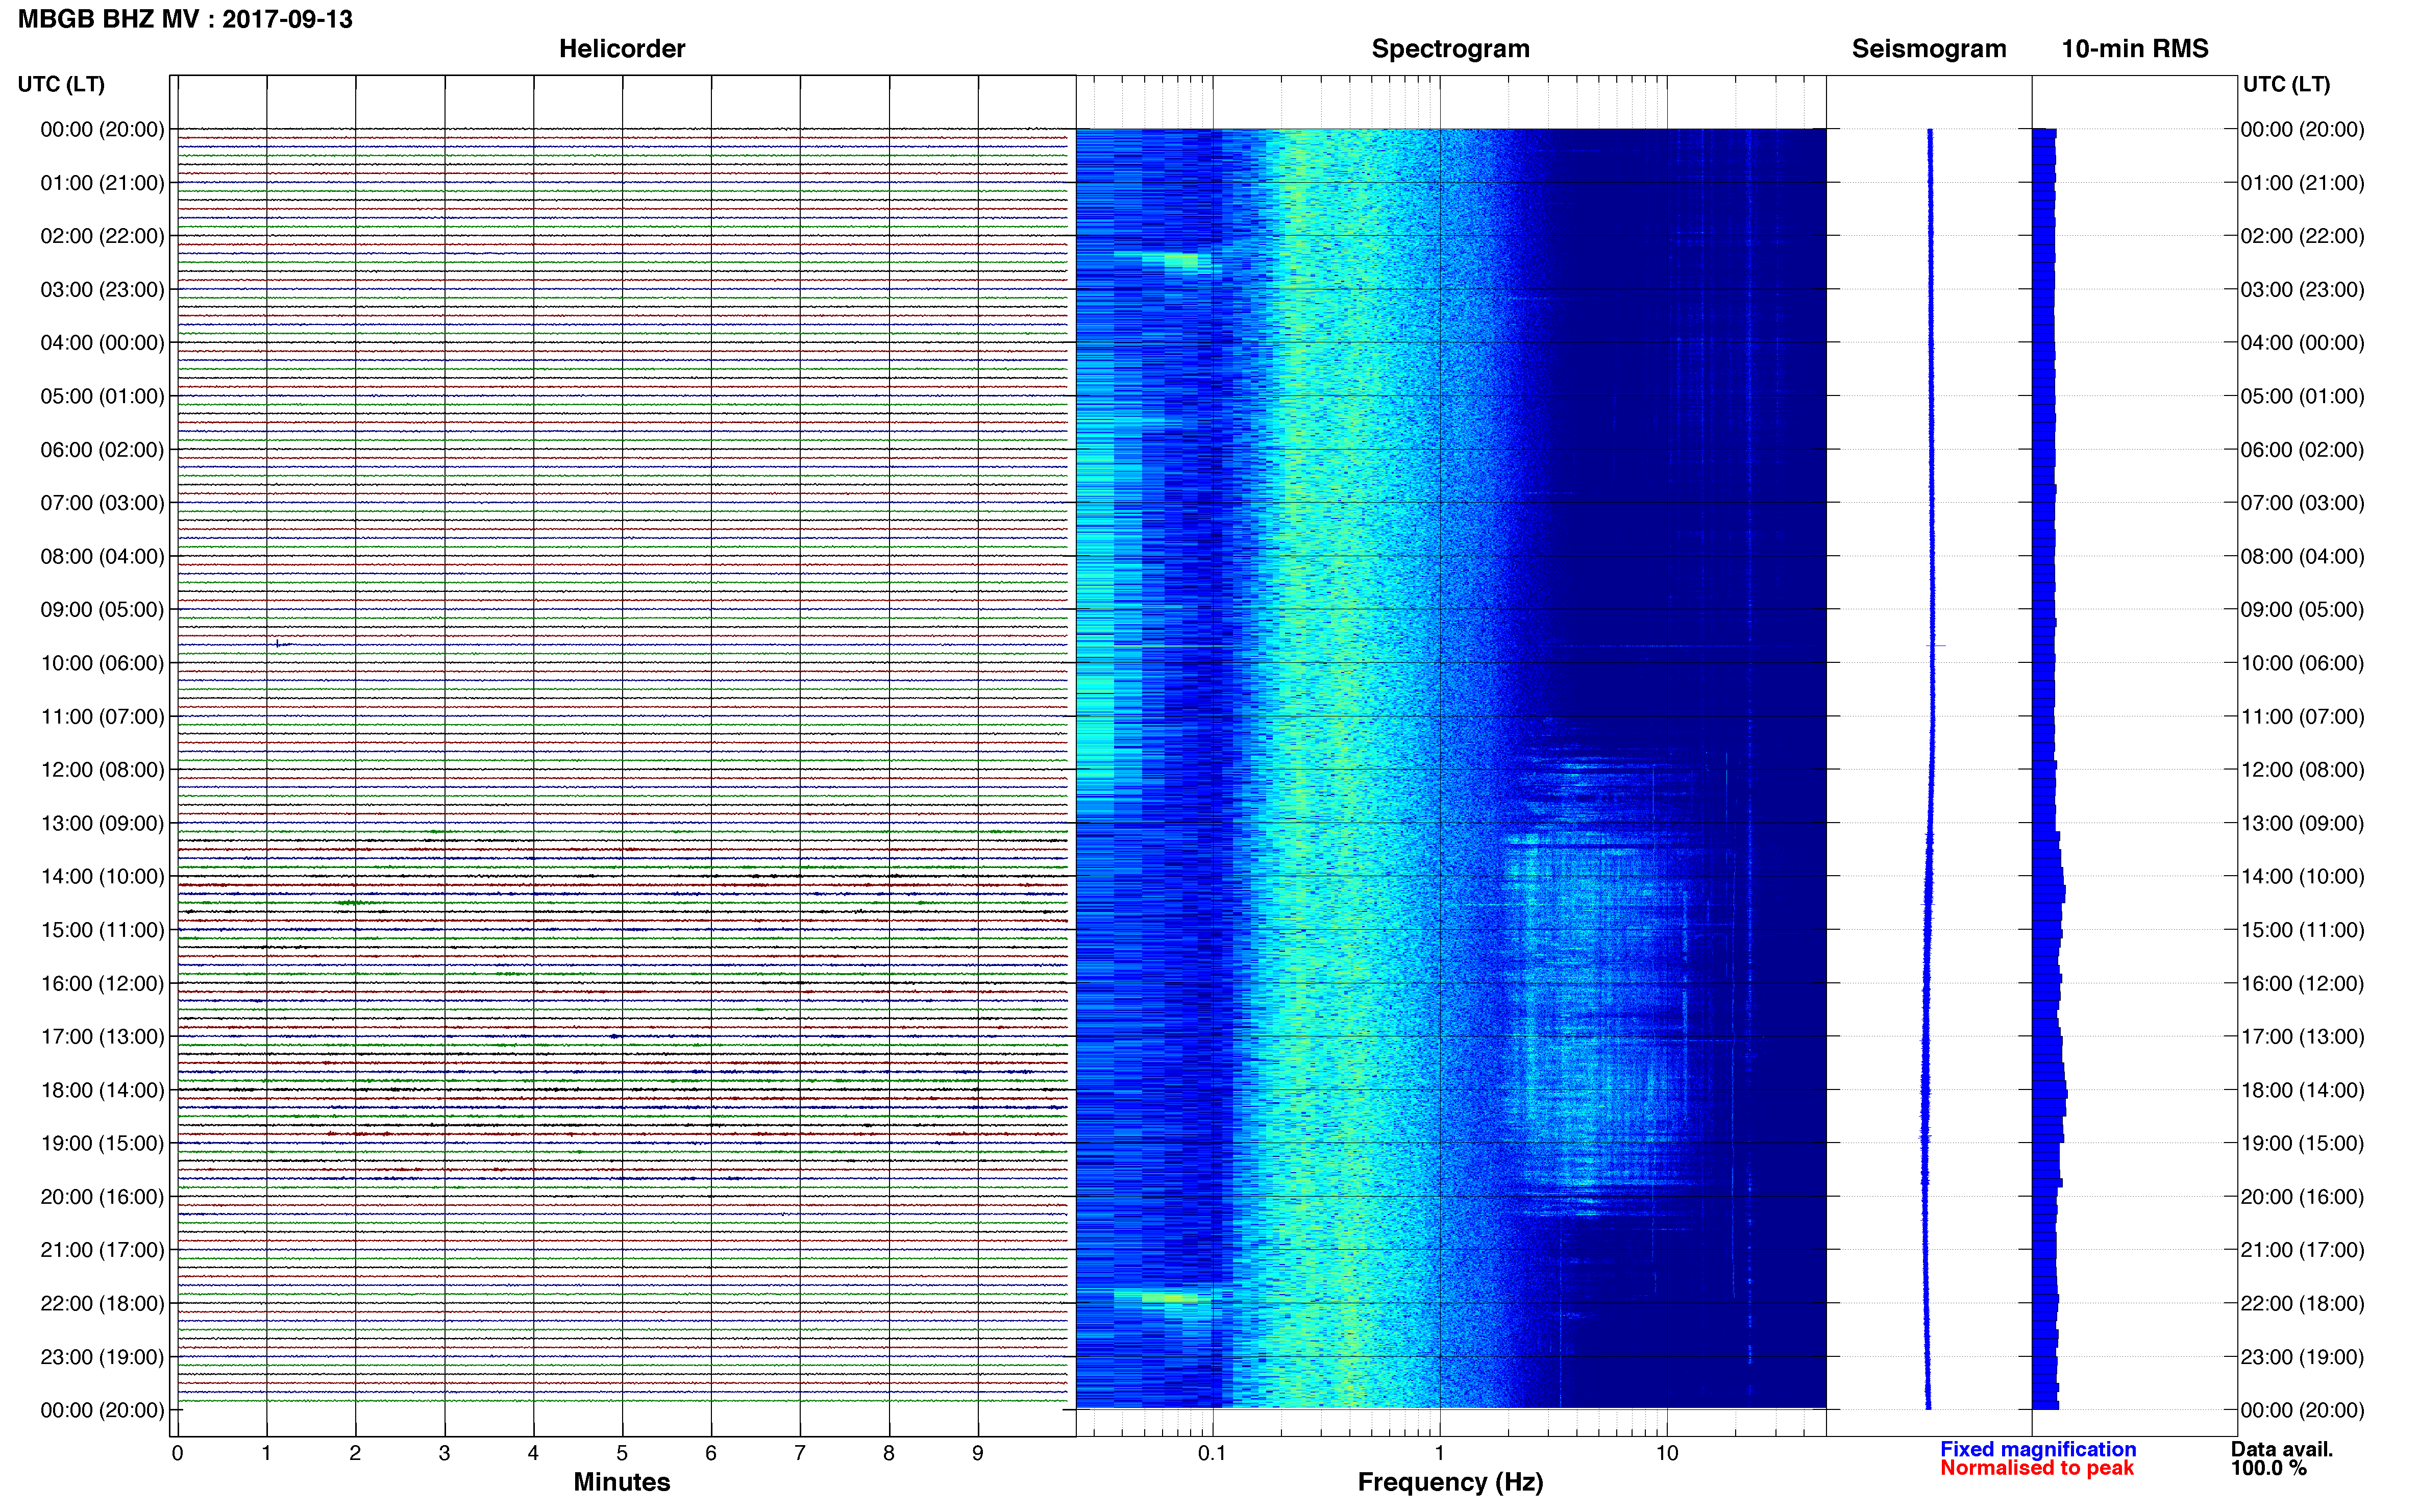
Task: Select left time label '06:00 (02:00)'
Action: (x=102, y=450)
